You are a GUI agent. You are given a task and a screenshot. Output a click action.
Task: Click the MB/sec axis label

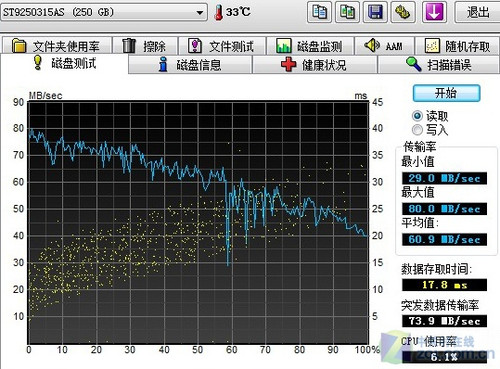click(x=45, y=96)
